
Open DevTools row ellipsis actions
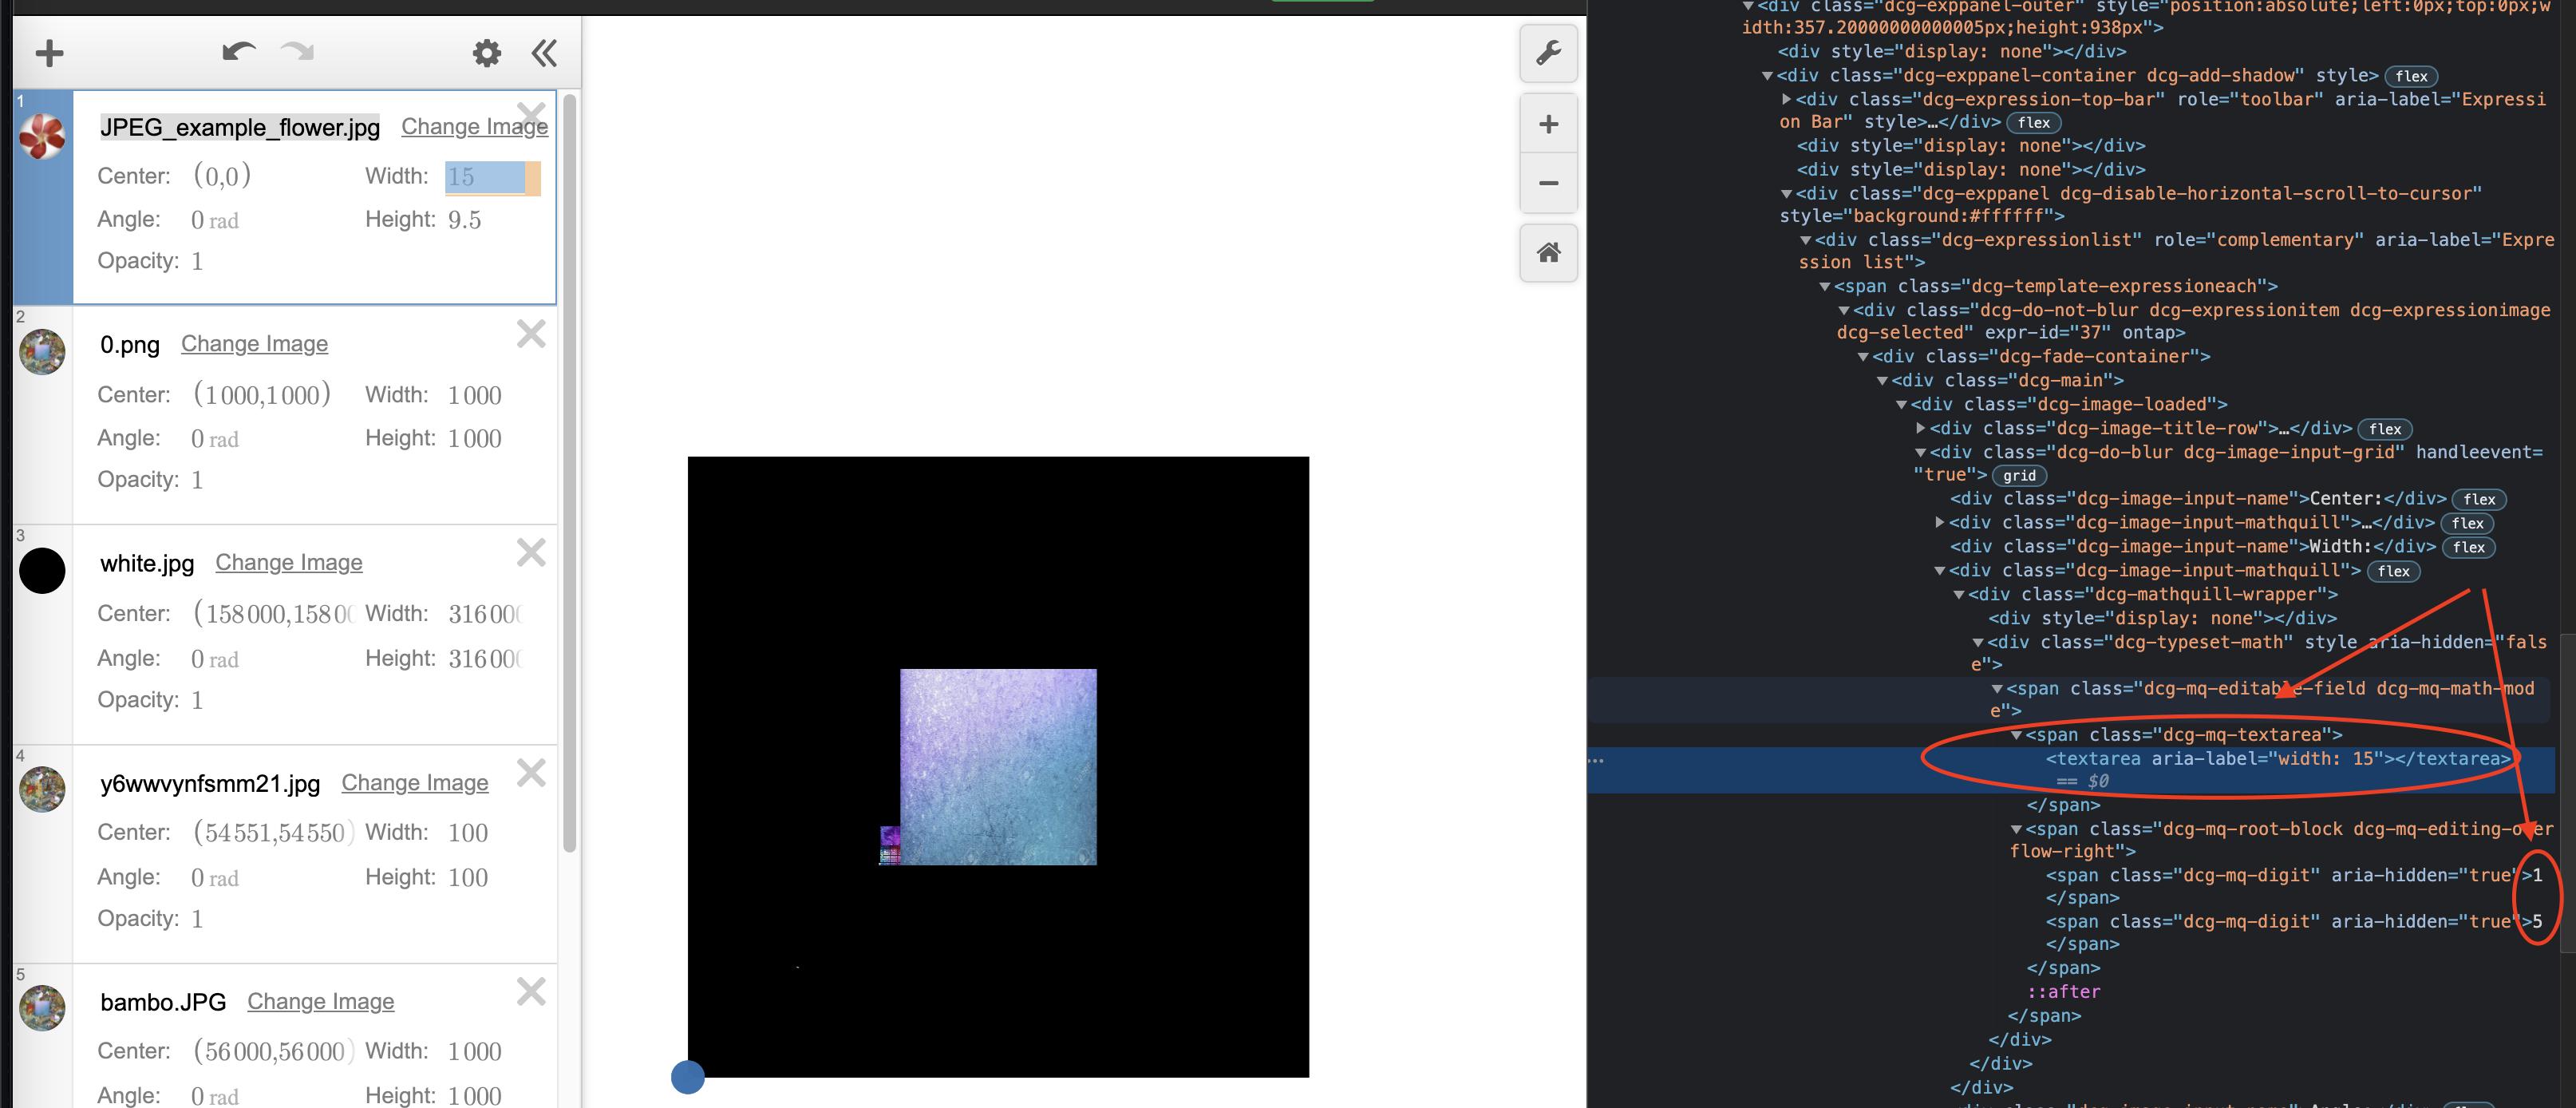point(1596,761)
